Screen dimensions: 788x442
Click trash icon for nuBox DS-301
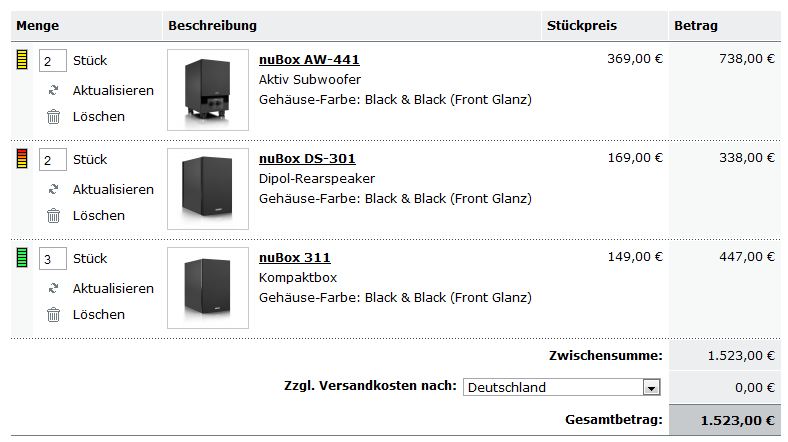(x=53, y=215)
